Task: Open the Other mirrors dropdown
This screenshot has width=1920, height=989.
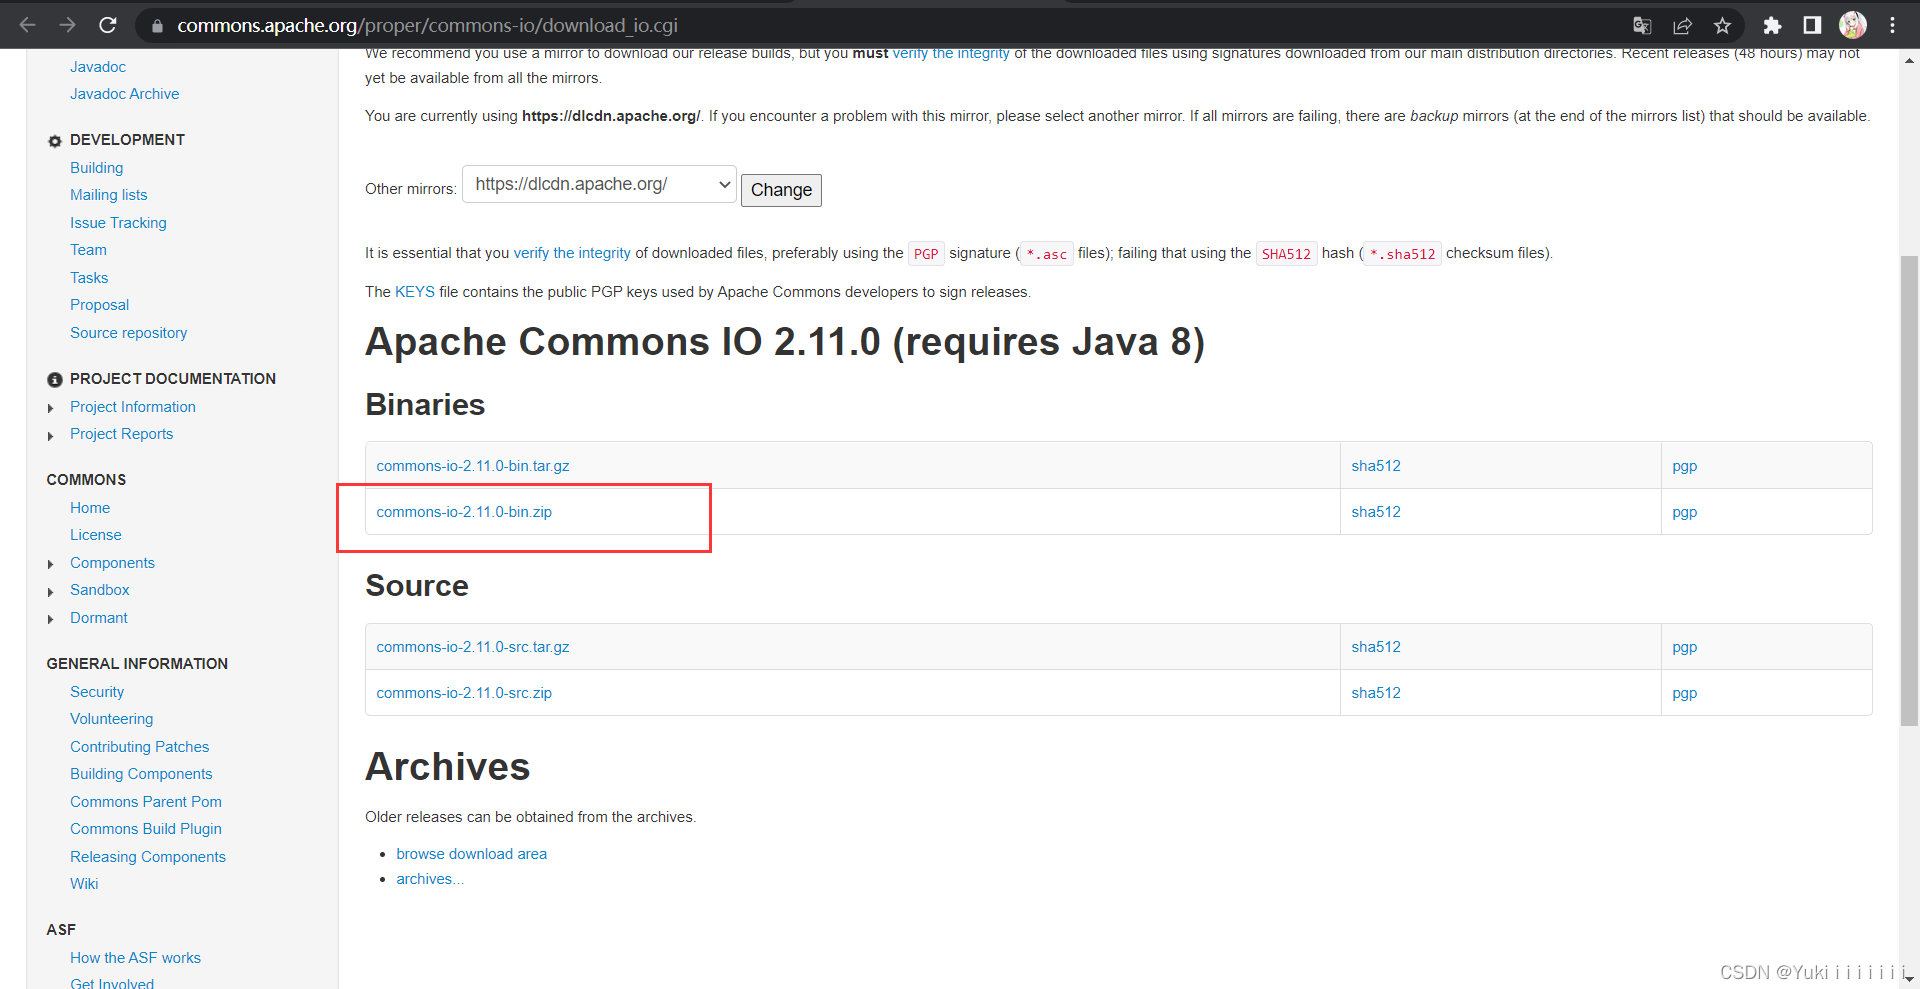Action: pyautogui.click(x=599, y=184)
